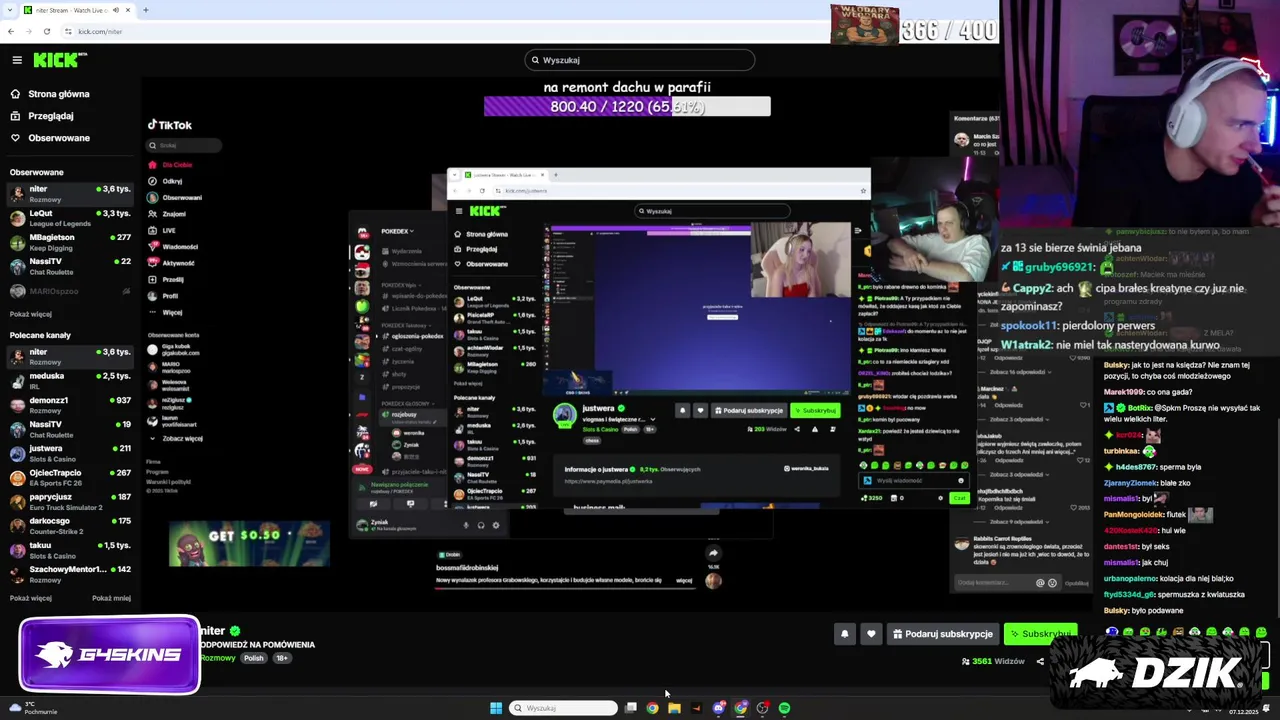
Task: Open Prześlij in TikTok sidebar
Action: coord(167,280)
